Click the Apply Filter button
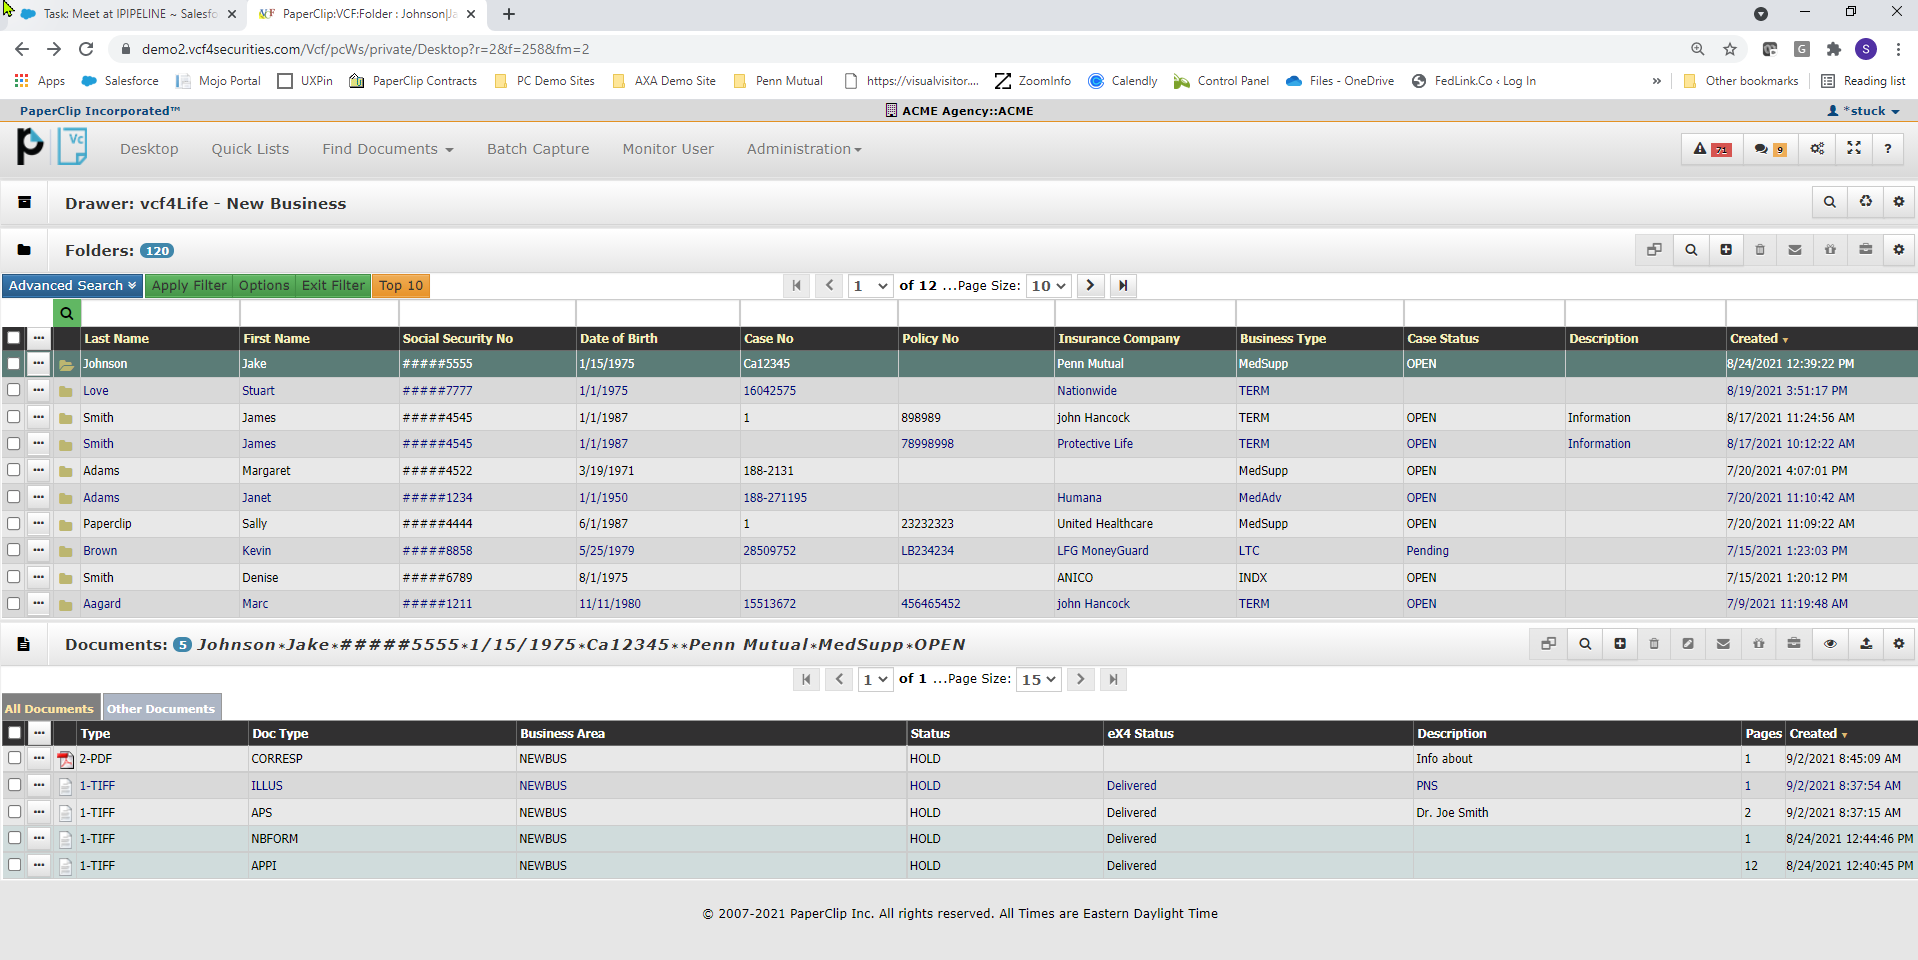The height and width of the screenshot is (960, 1918). pyautogui.click(x=189, y=286)
